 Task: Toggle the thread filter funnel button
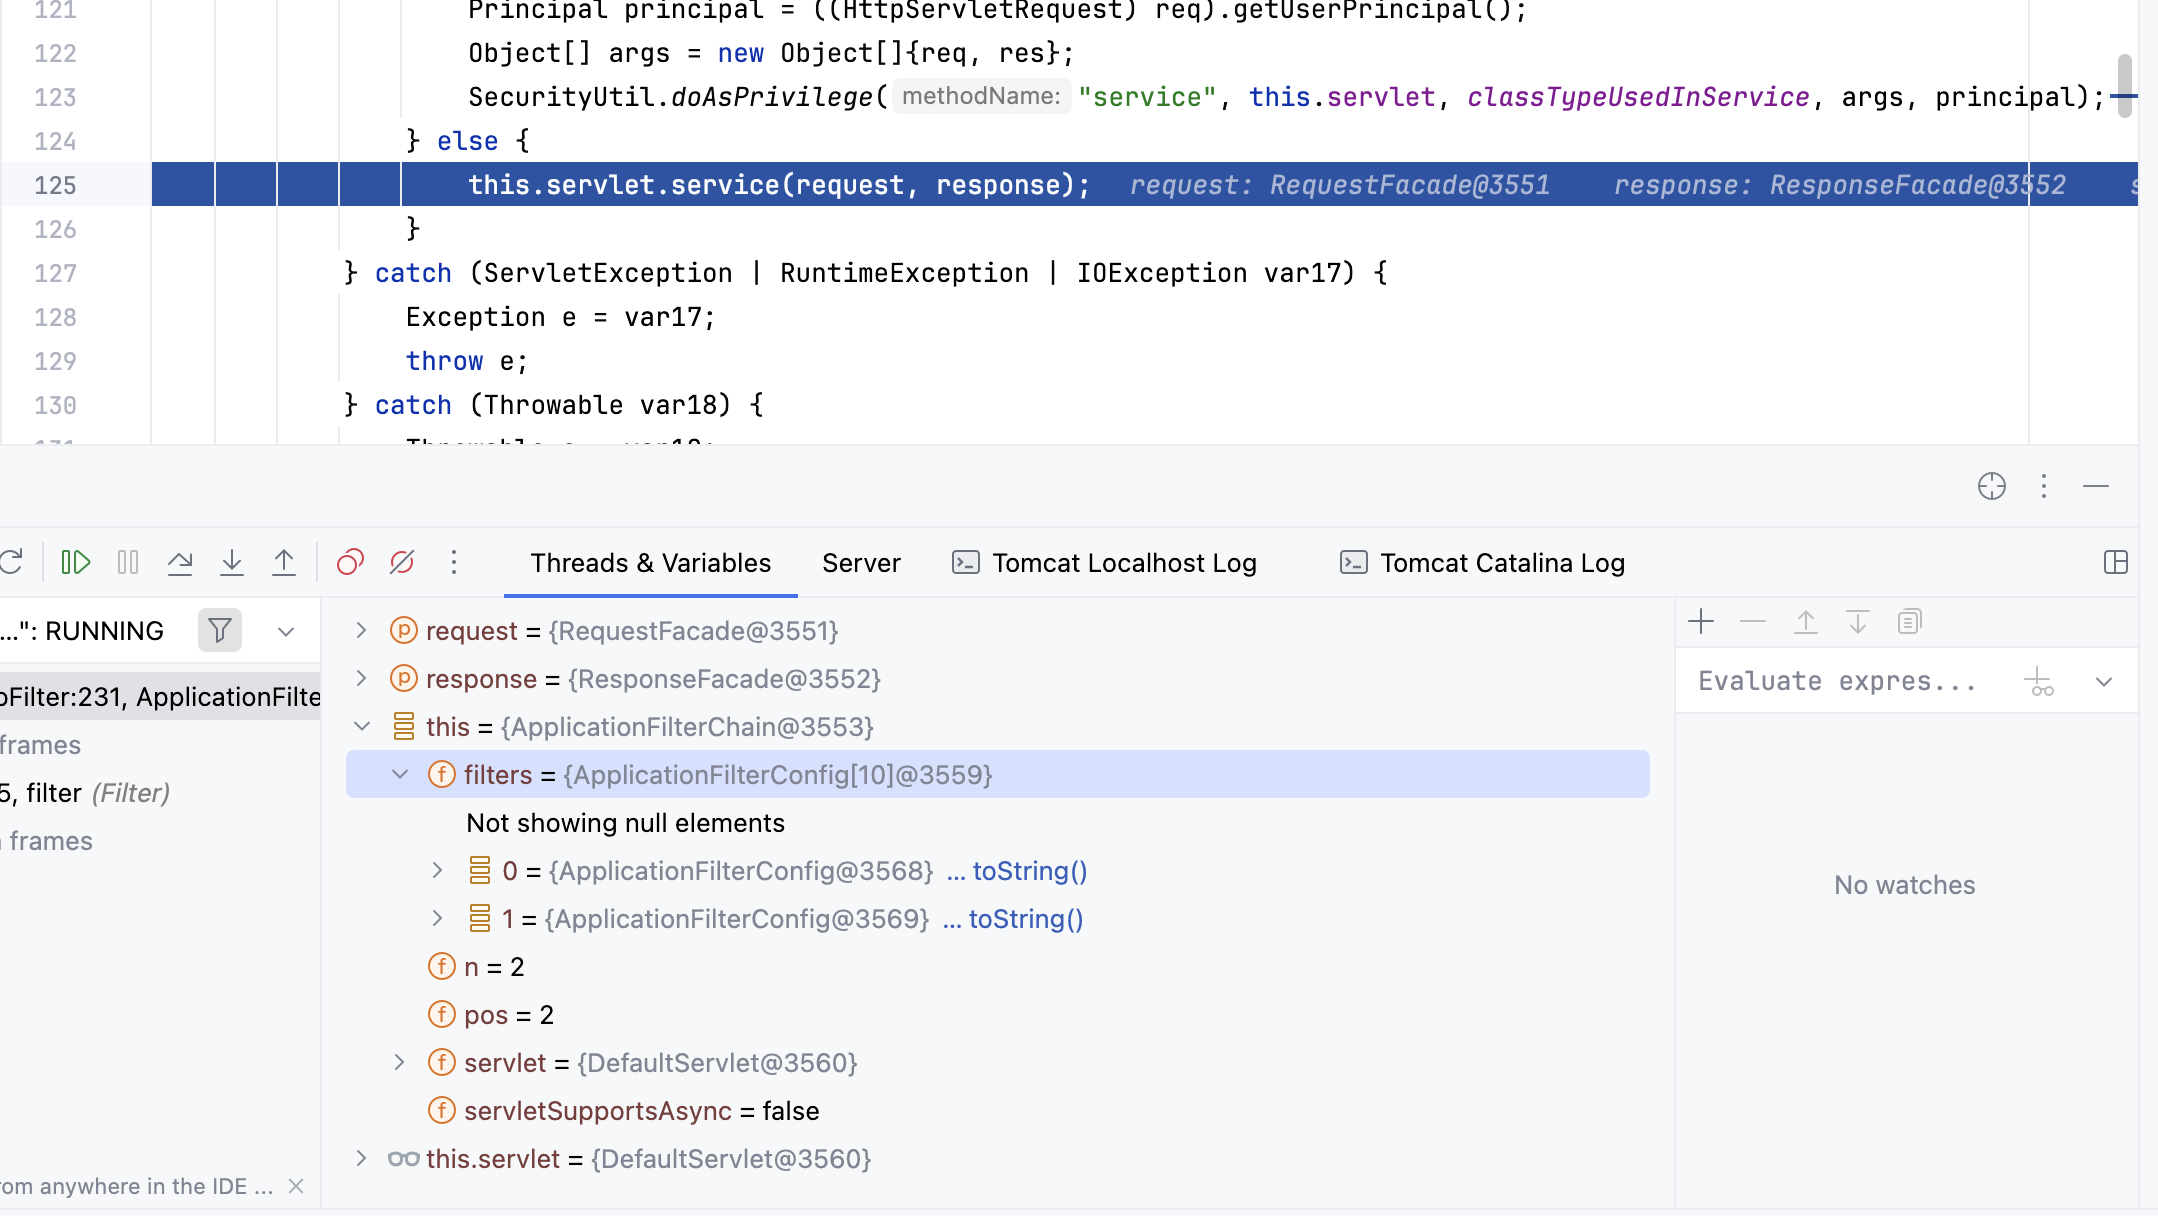220,631
